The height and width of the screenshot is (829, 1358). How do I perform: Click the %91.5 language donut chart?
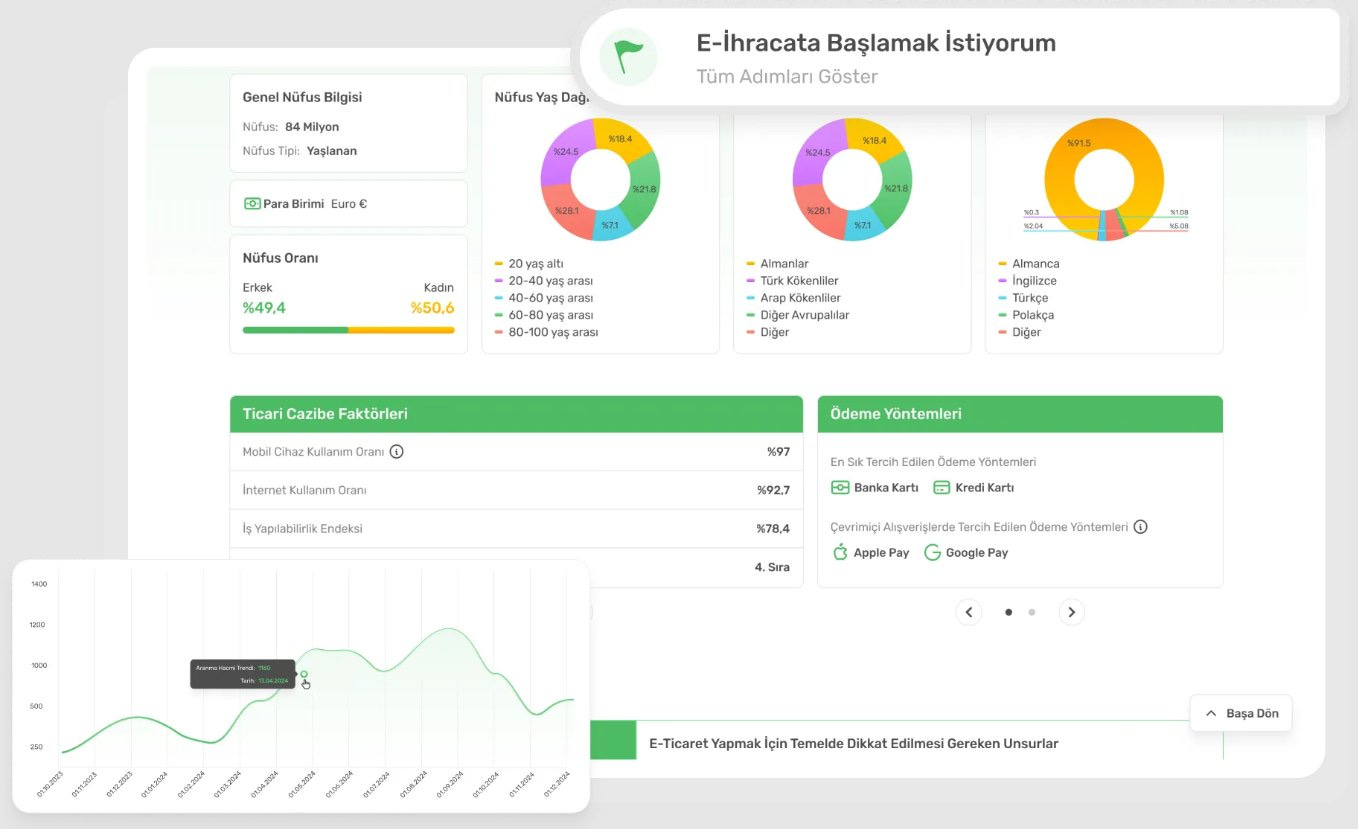pyautogui.click(x=1104, y=180)
